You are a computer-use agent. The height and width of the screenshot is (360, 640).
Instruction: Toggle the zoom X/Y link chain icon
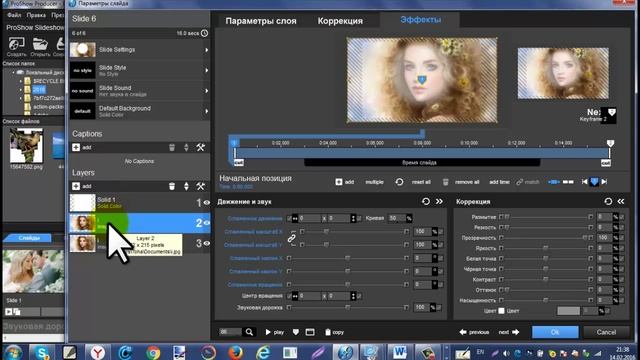(x=291, y=238)
